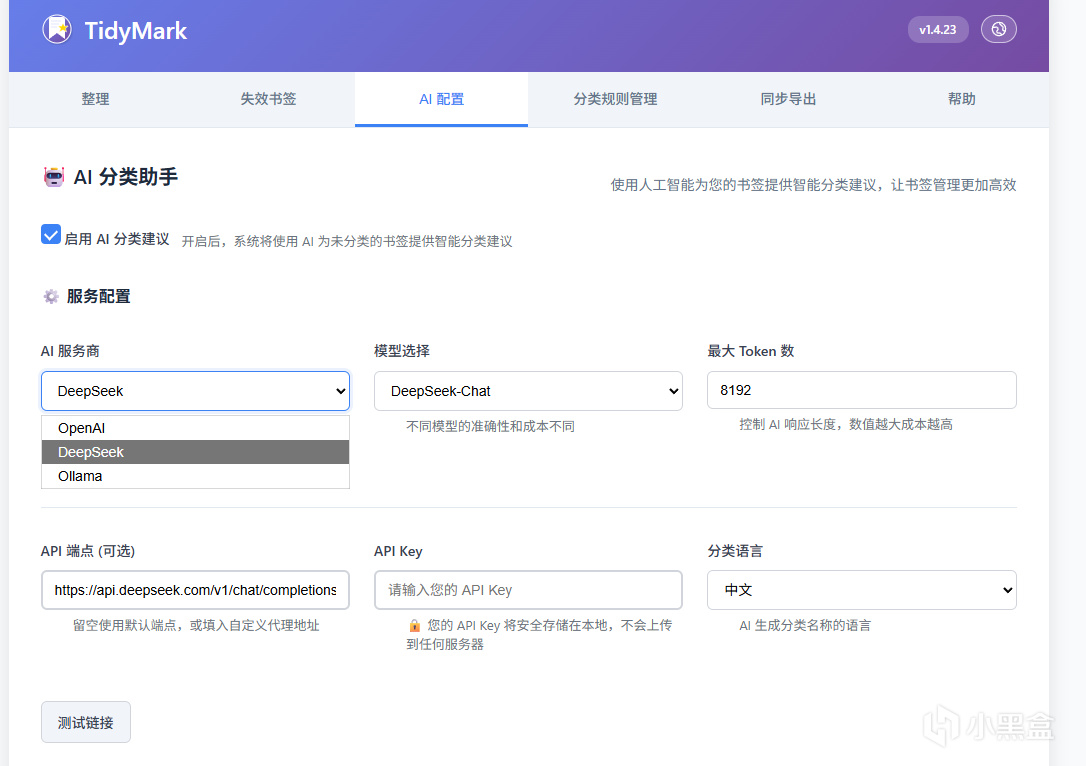
Task: Click the robot icon beside AI 分类助手
Action: [54, 177]
